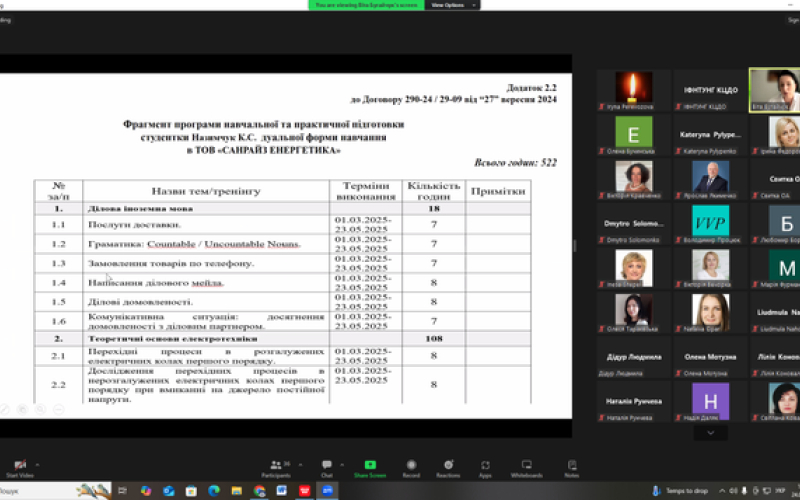Select Dmytro Solomonka participant tile
This screenshot has height=500, width=800.
click(x=634, y=224)
